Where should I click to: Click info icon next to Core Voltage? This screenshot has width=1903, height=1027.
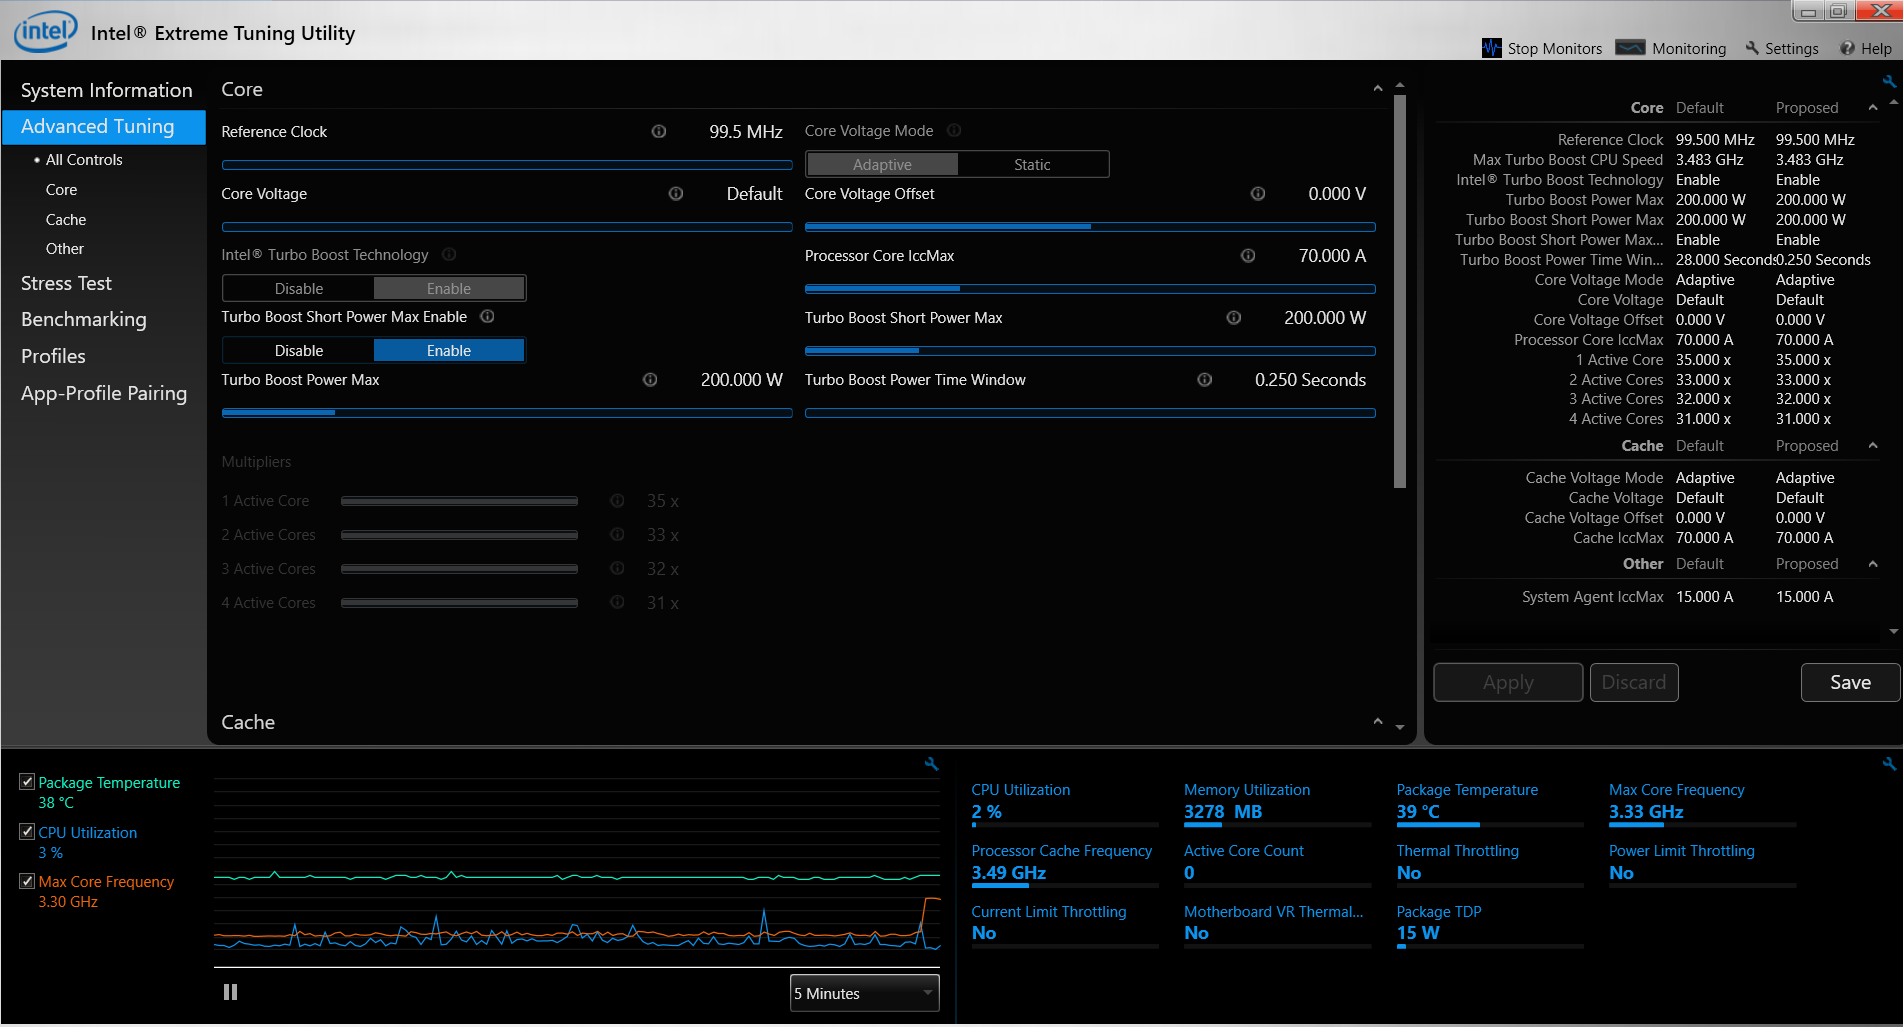tap(676, 193)
